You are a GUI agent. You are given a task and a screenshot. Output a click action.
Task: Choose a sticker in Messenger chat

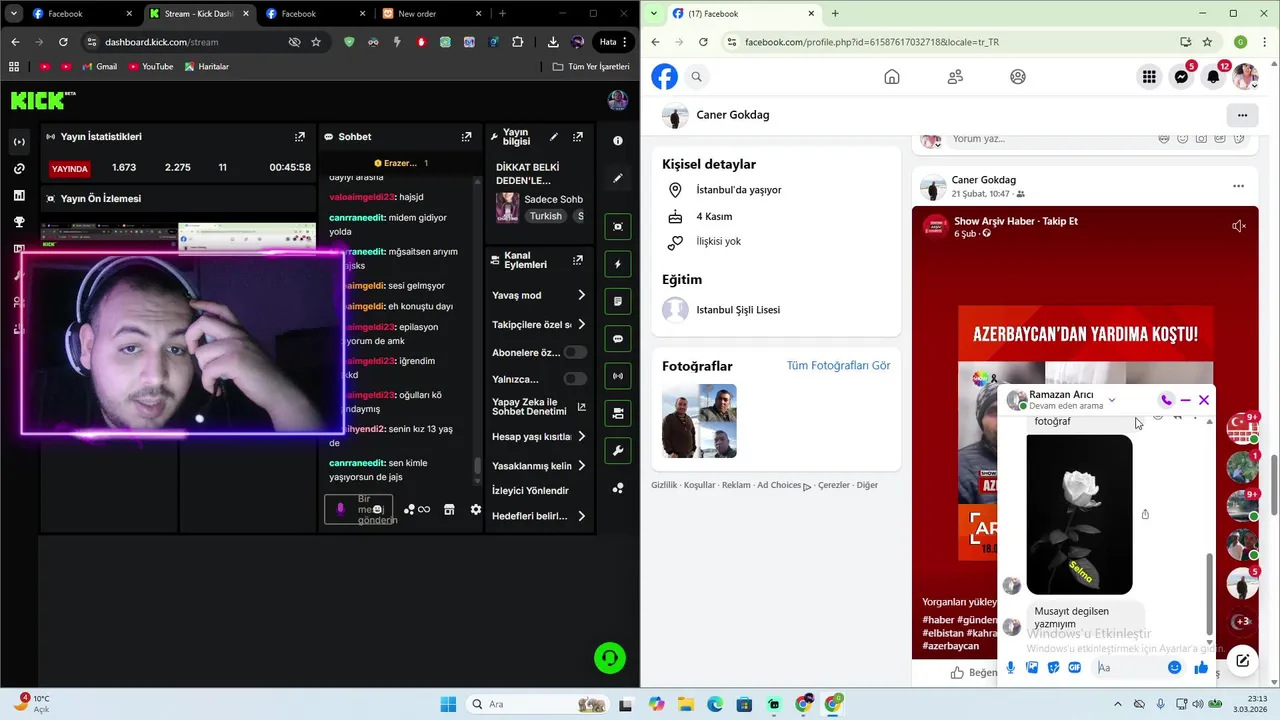[1053, 668]
